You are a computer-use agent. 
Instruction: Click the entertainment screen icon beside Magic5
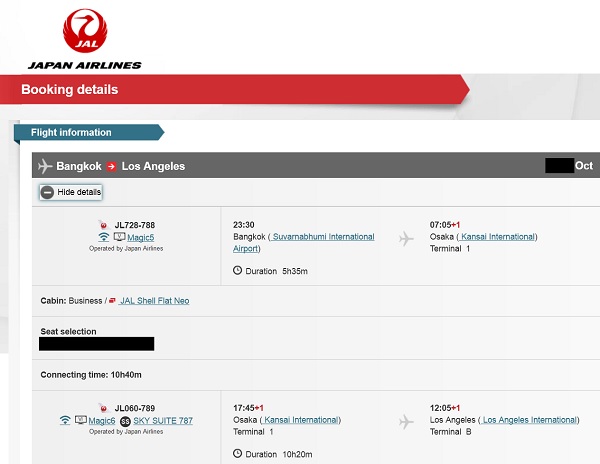119,237
